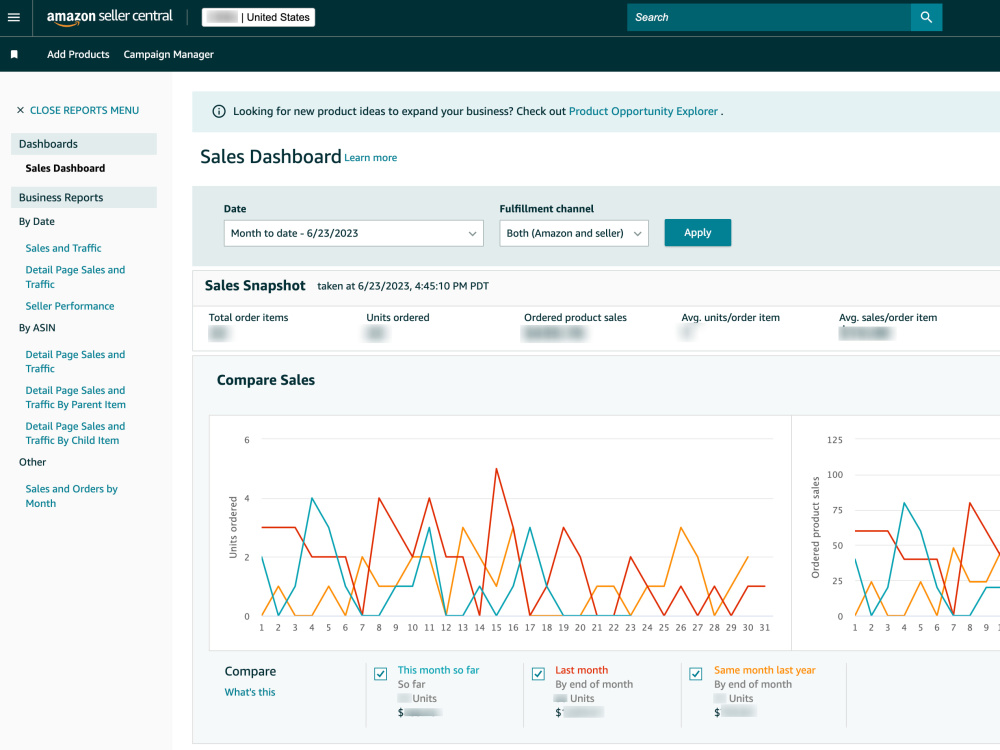Select the Business Reports section header
The image size is (1000, 750).
click(84, 198)
